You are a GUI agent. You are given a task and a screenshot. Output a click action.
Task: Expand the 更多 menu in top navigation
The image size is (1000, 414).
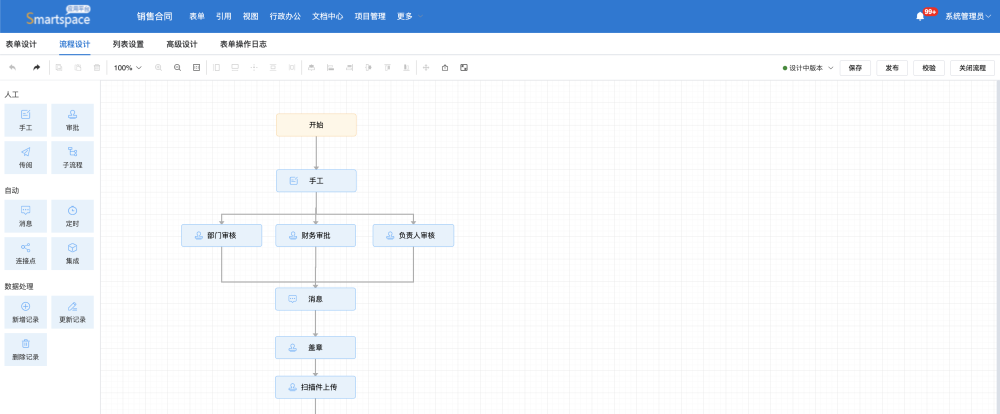coord(408,16)
